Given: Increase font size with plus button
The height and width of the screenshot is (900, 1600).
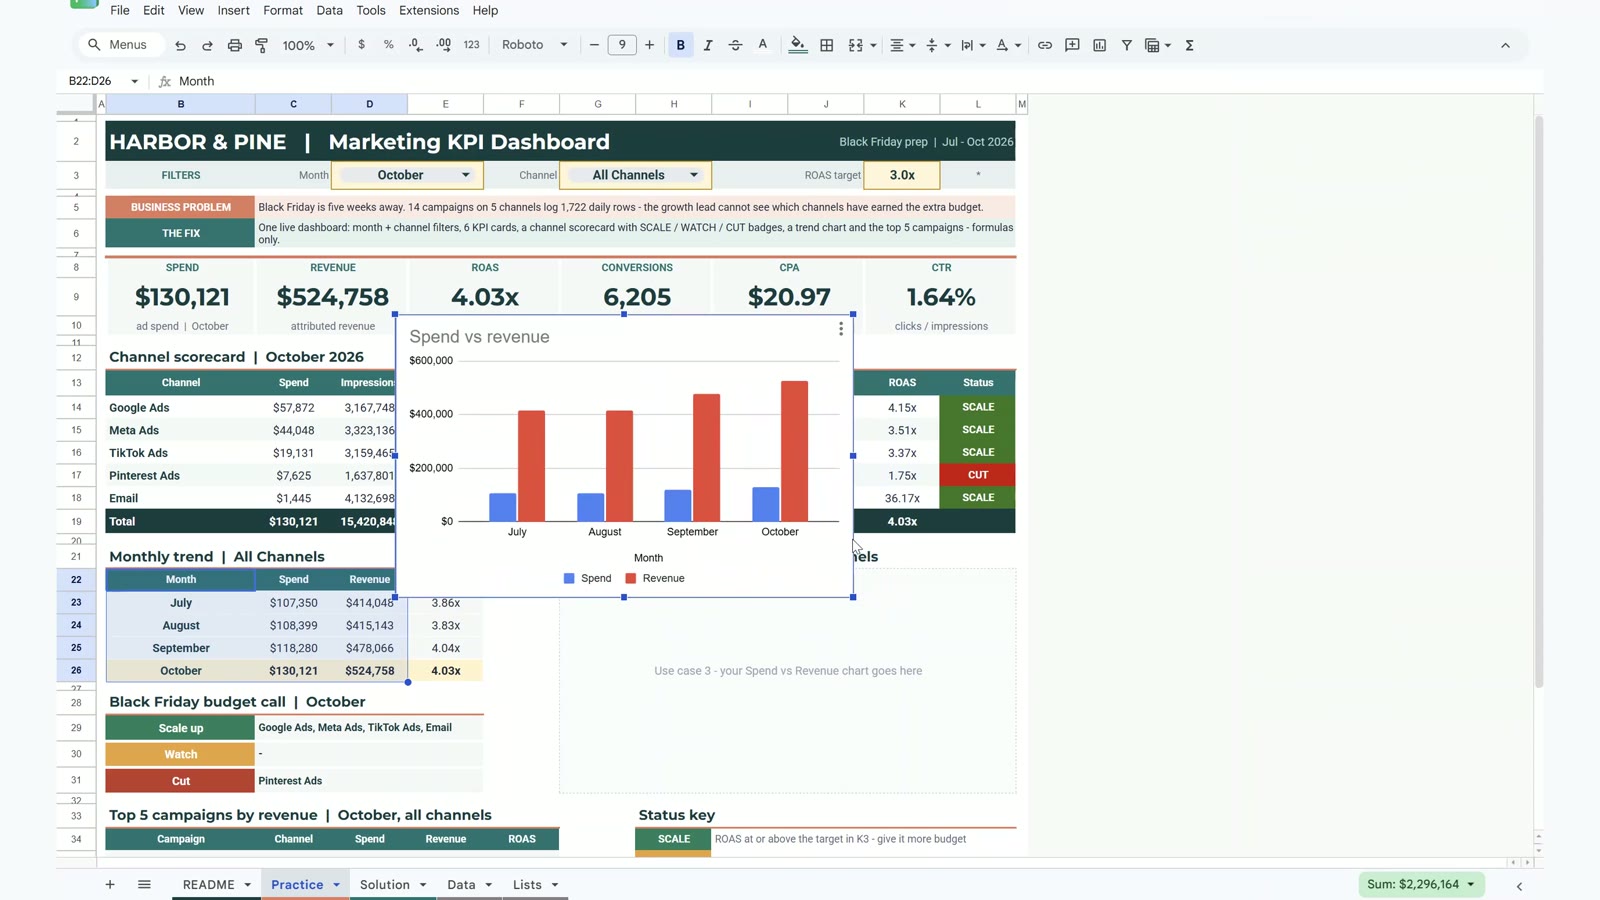Looking at the screenshot, I should [x=650, y=45].
